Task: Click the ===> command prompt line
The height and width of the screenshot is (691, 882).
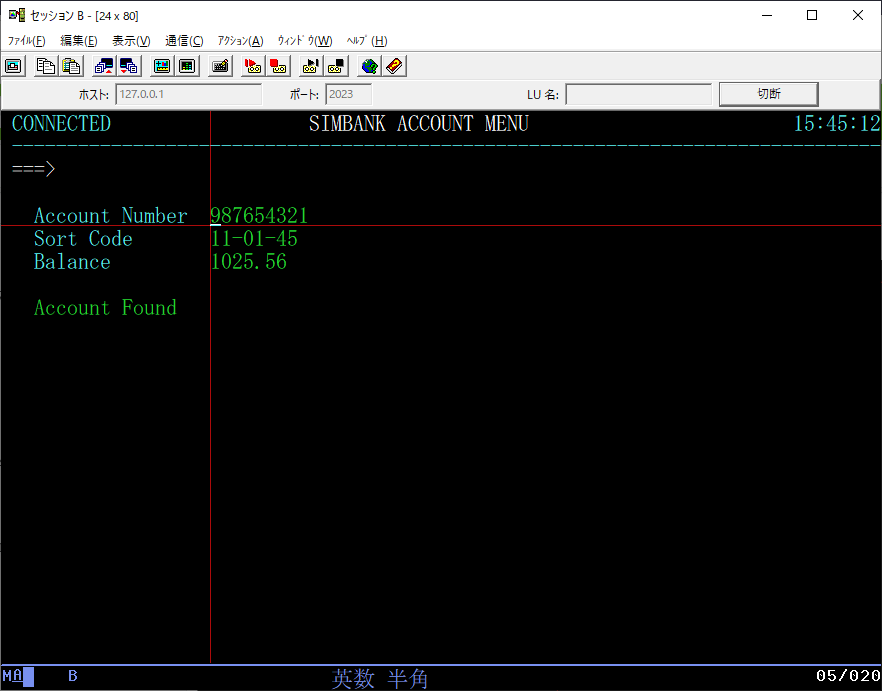Action: pyautogui.click(x=34, y=169)
